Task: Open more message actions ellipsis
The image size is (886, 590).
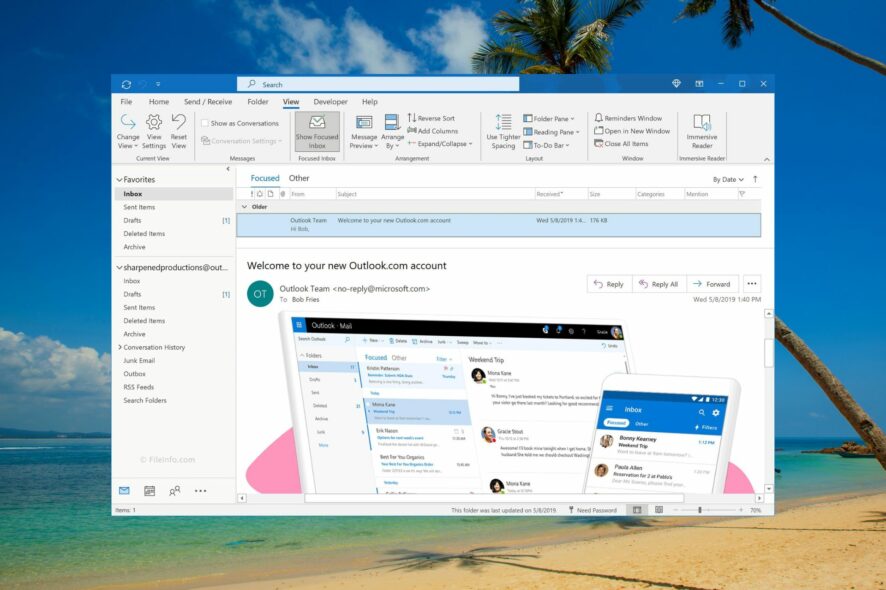Action: pos(752,284)
